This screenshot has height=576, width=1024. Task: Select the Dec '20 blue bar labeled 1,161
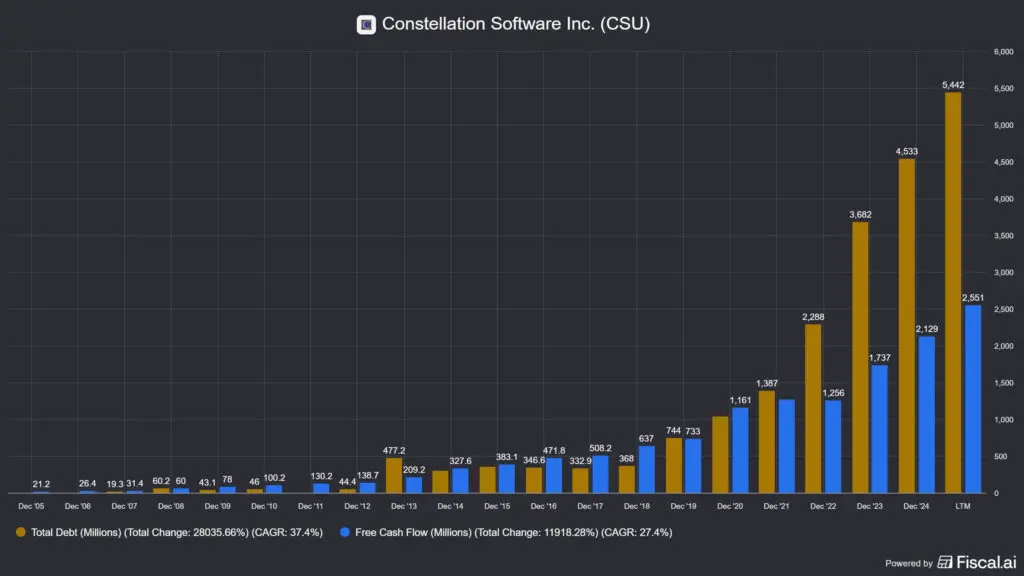(739, 450)
